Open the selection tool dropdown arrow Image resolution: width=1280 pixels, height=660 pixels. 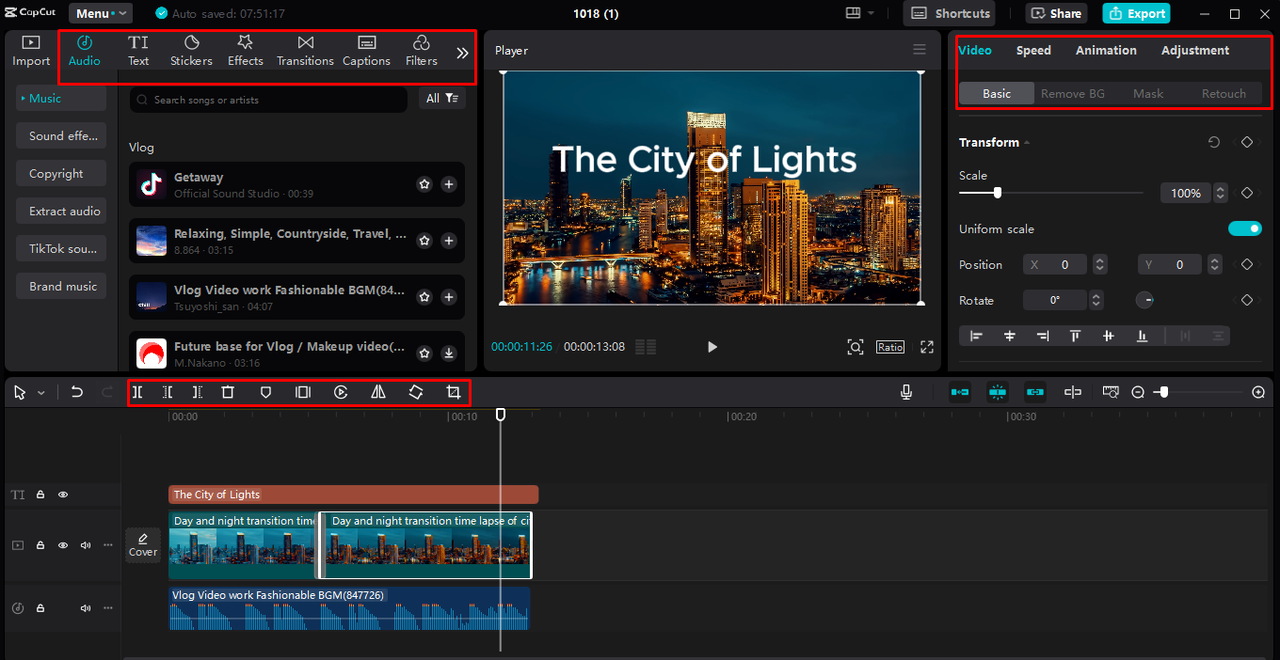coord(41,393)
